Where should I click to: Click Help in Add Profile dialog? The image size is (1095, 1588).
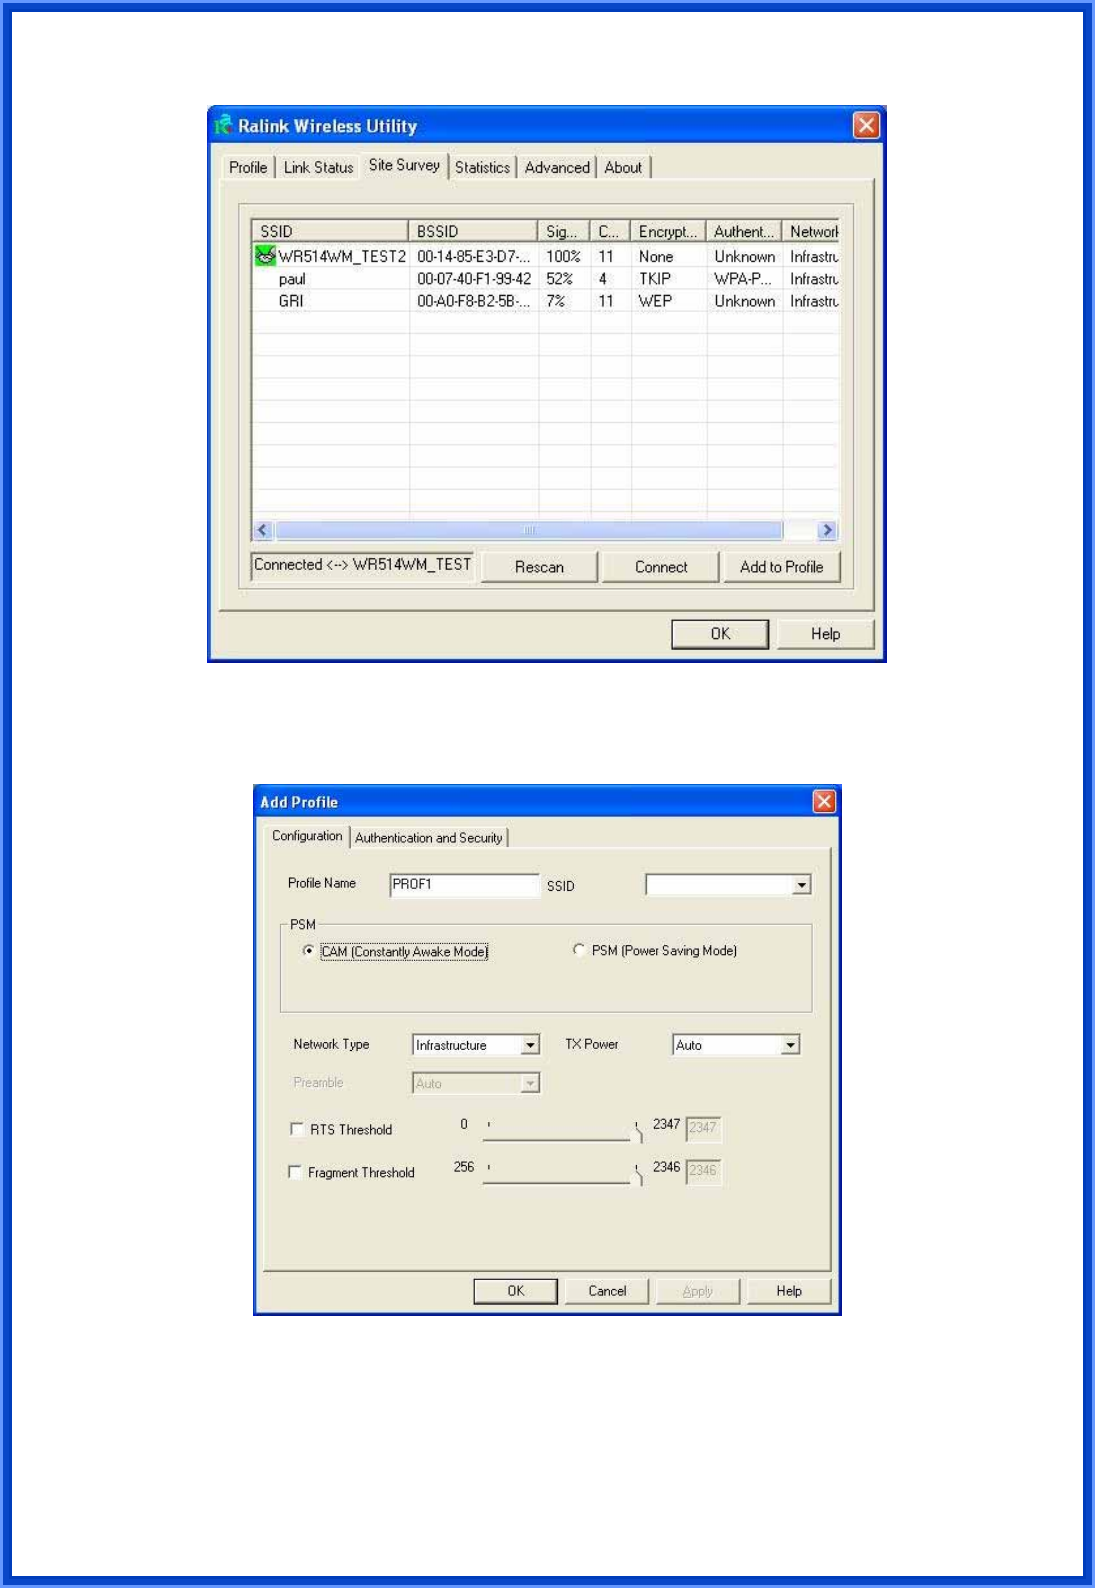click(x=789, y=1291)
